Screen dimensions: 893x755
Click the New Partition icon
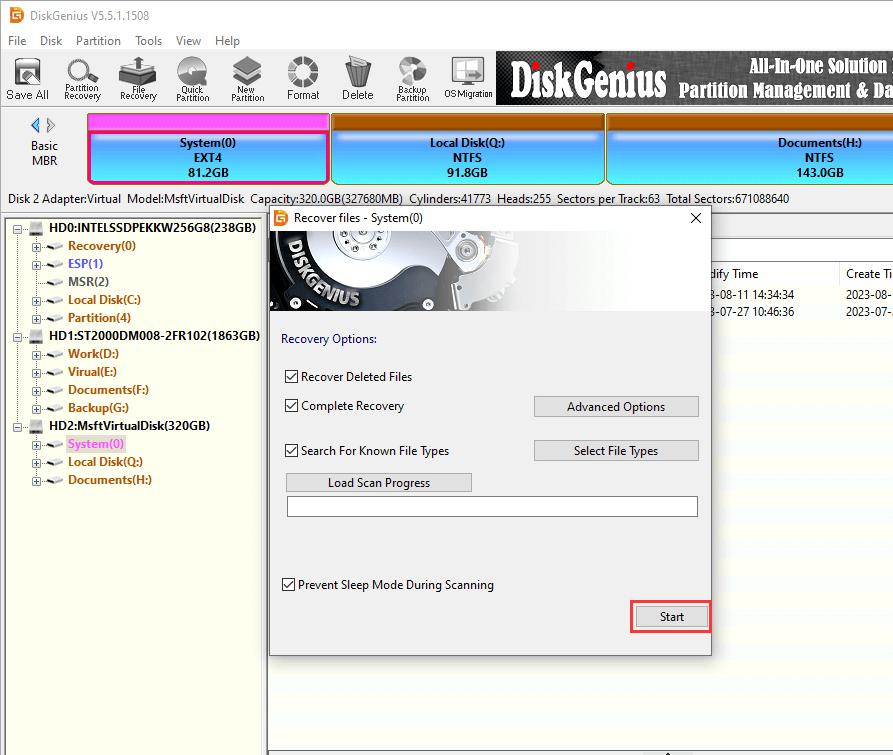(247, 79)
